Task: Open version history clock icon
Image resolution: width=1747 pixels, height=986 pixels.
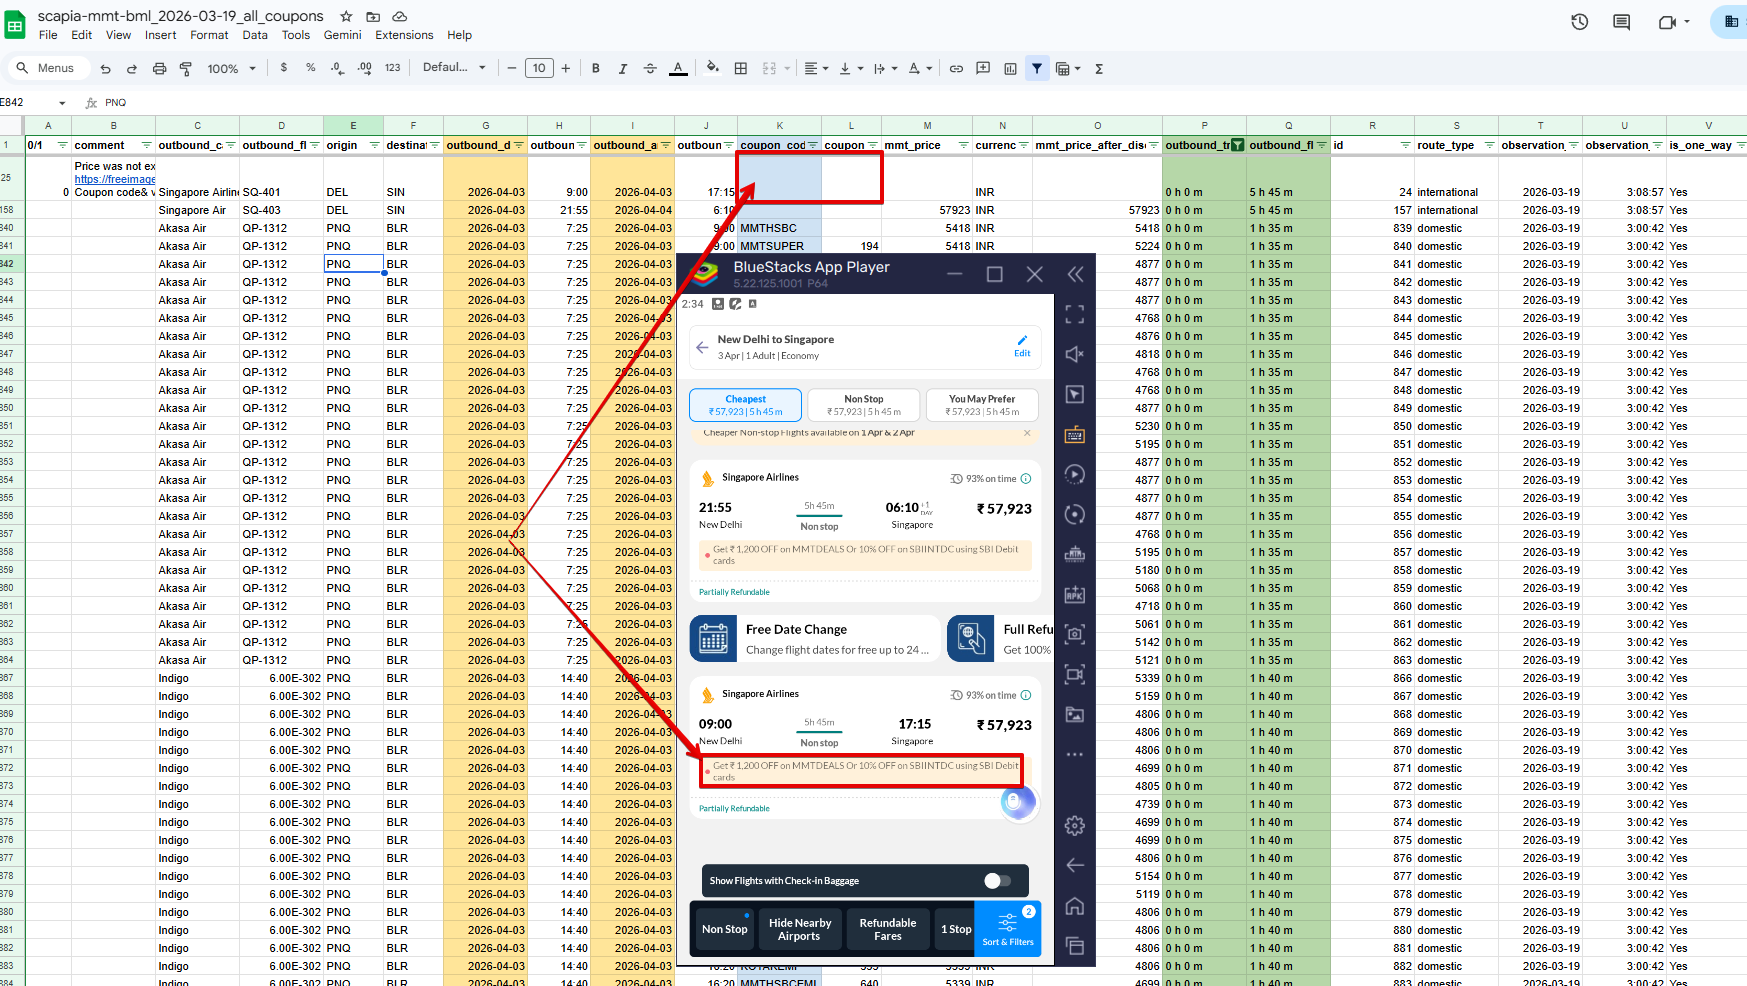Action: tap(1580, 22)
